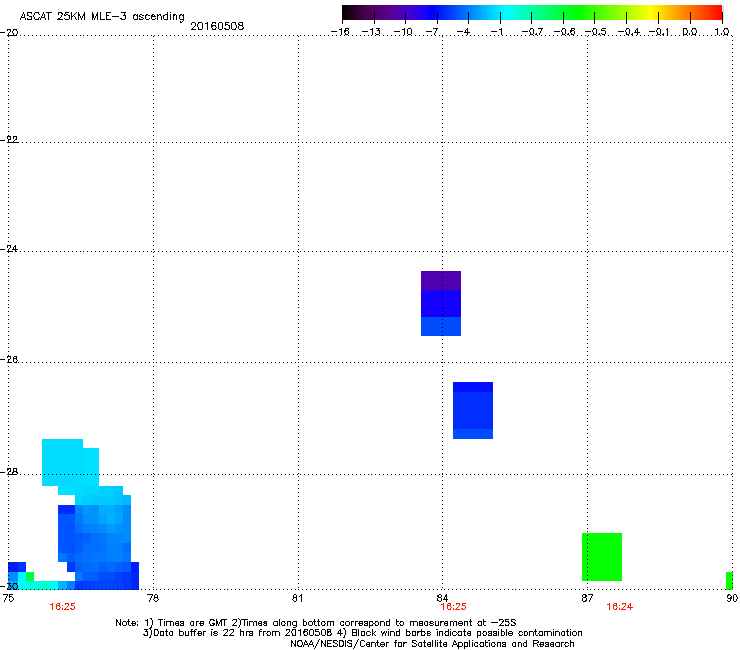The width and height of the screenshot is (740, 650).
Task: Click the '75' longitude axis label
Action: click(8, 598)
